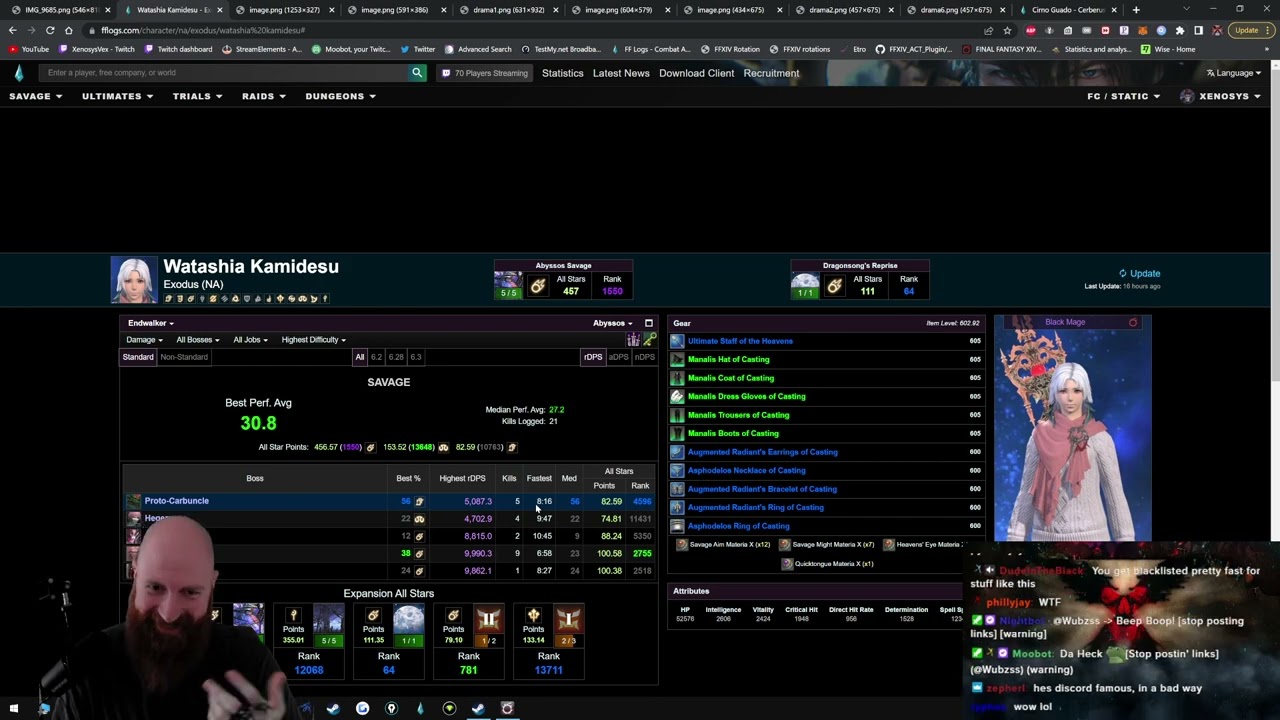Open the Damage metric dropdown
The width and height of the screenshot is (1280, 720).
(x=144, y=340)
